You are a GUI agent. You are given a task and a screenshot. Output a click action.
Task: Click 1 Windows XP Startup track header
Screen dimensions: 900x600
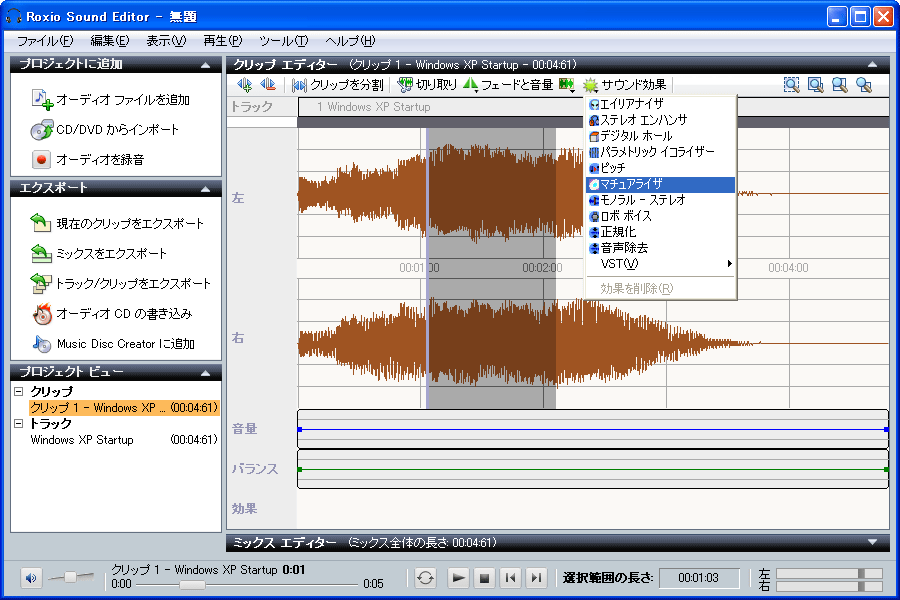click(x=440, y=107)
